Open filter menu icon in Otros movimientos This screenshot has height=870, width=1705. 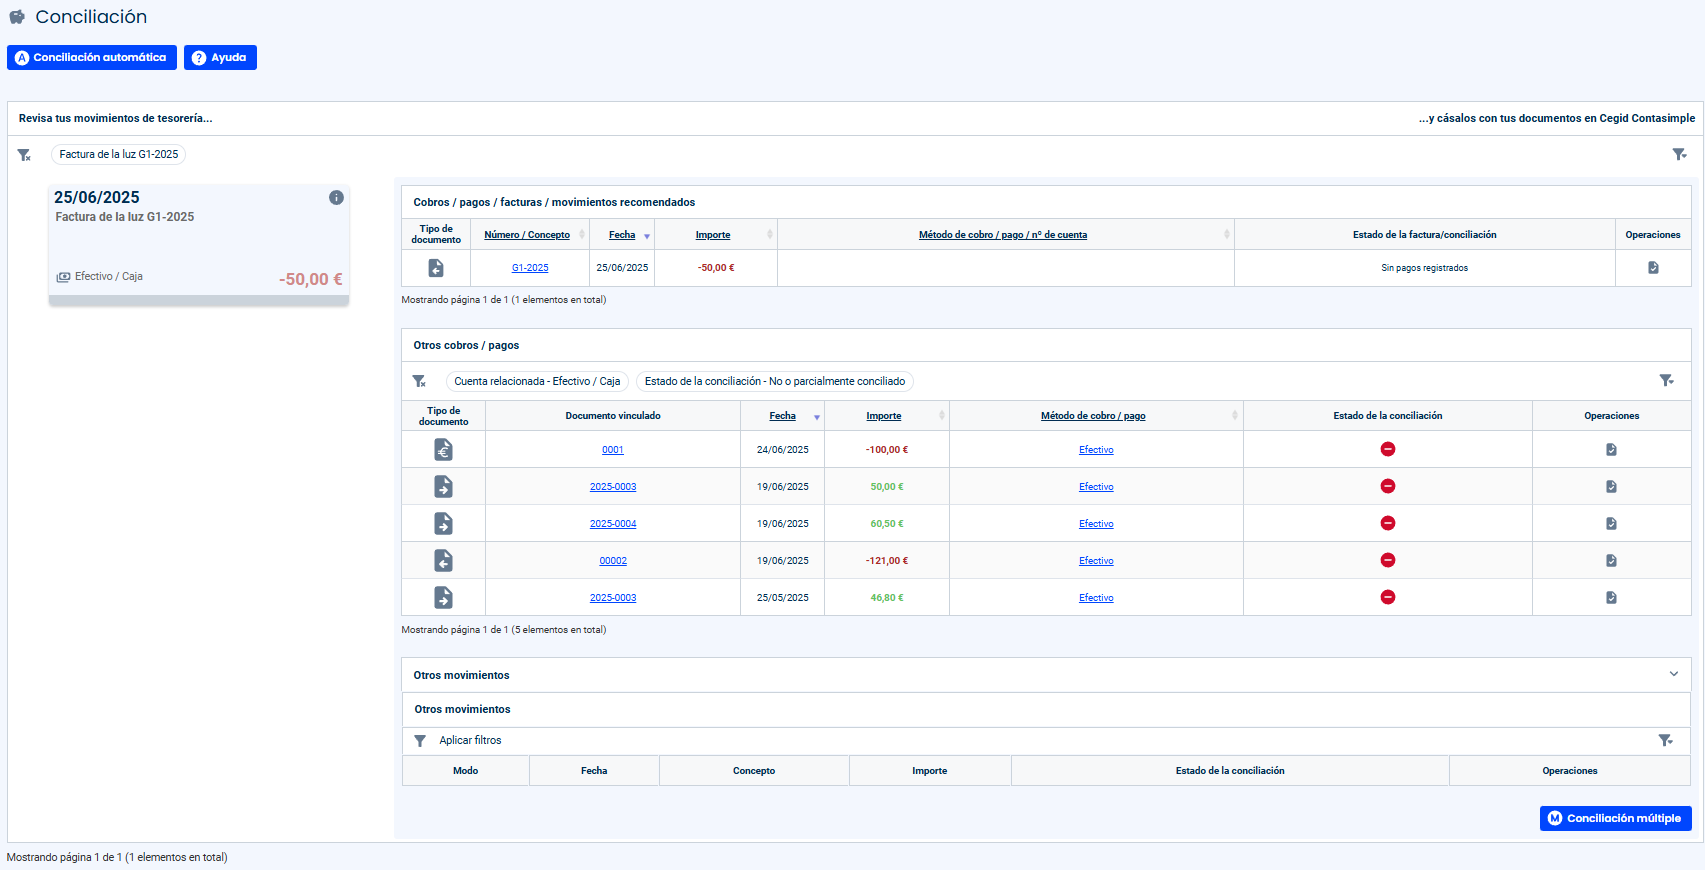1665,740
